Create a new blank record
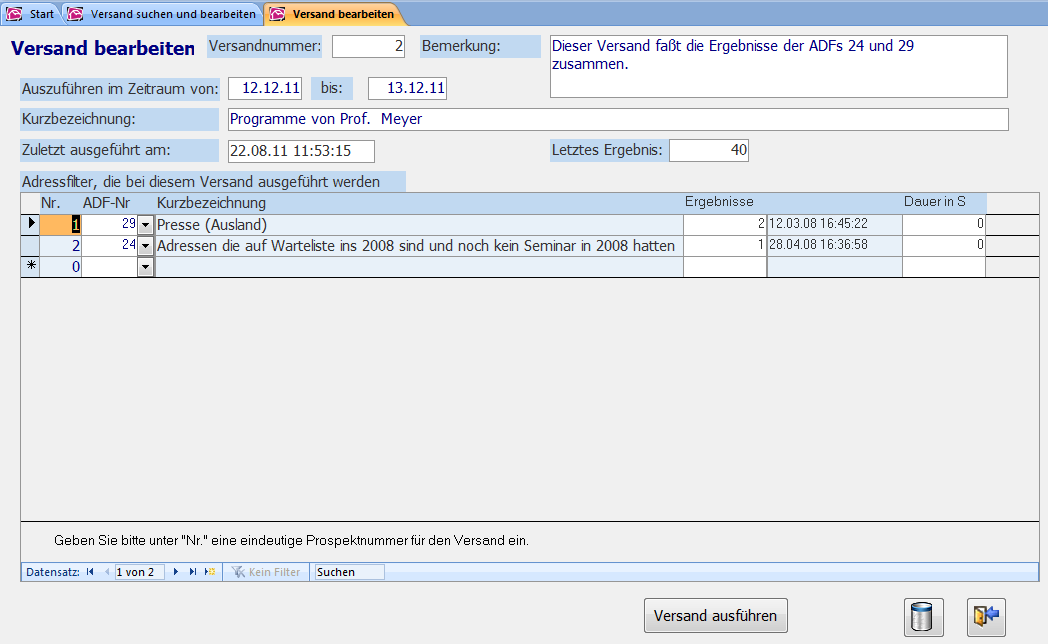 [209, 572]
